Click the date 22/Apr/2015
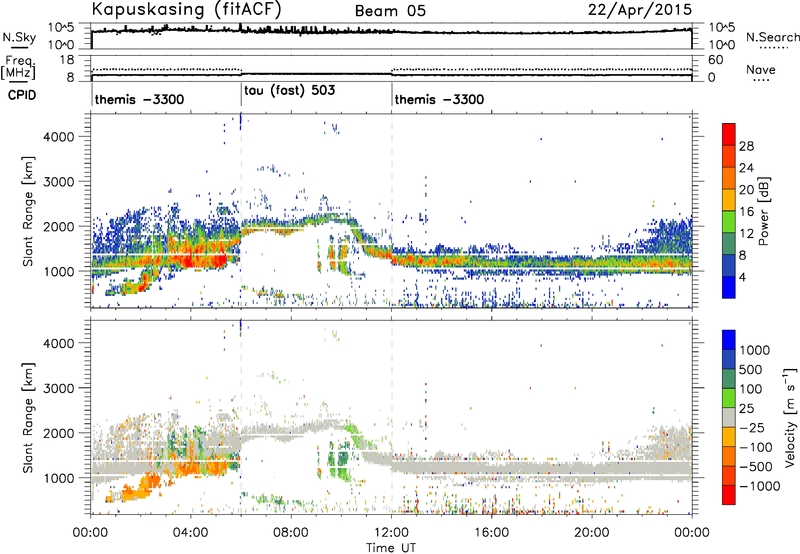This screenshot has height=554, width=800. 640,10
